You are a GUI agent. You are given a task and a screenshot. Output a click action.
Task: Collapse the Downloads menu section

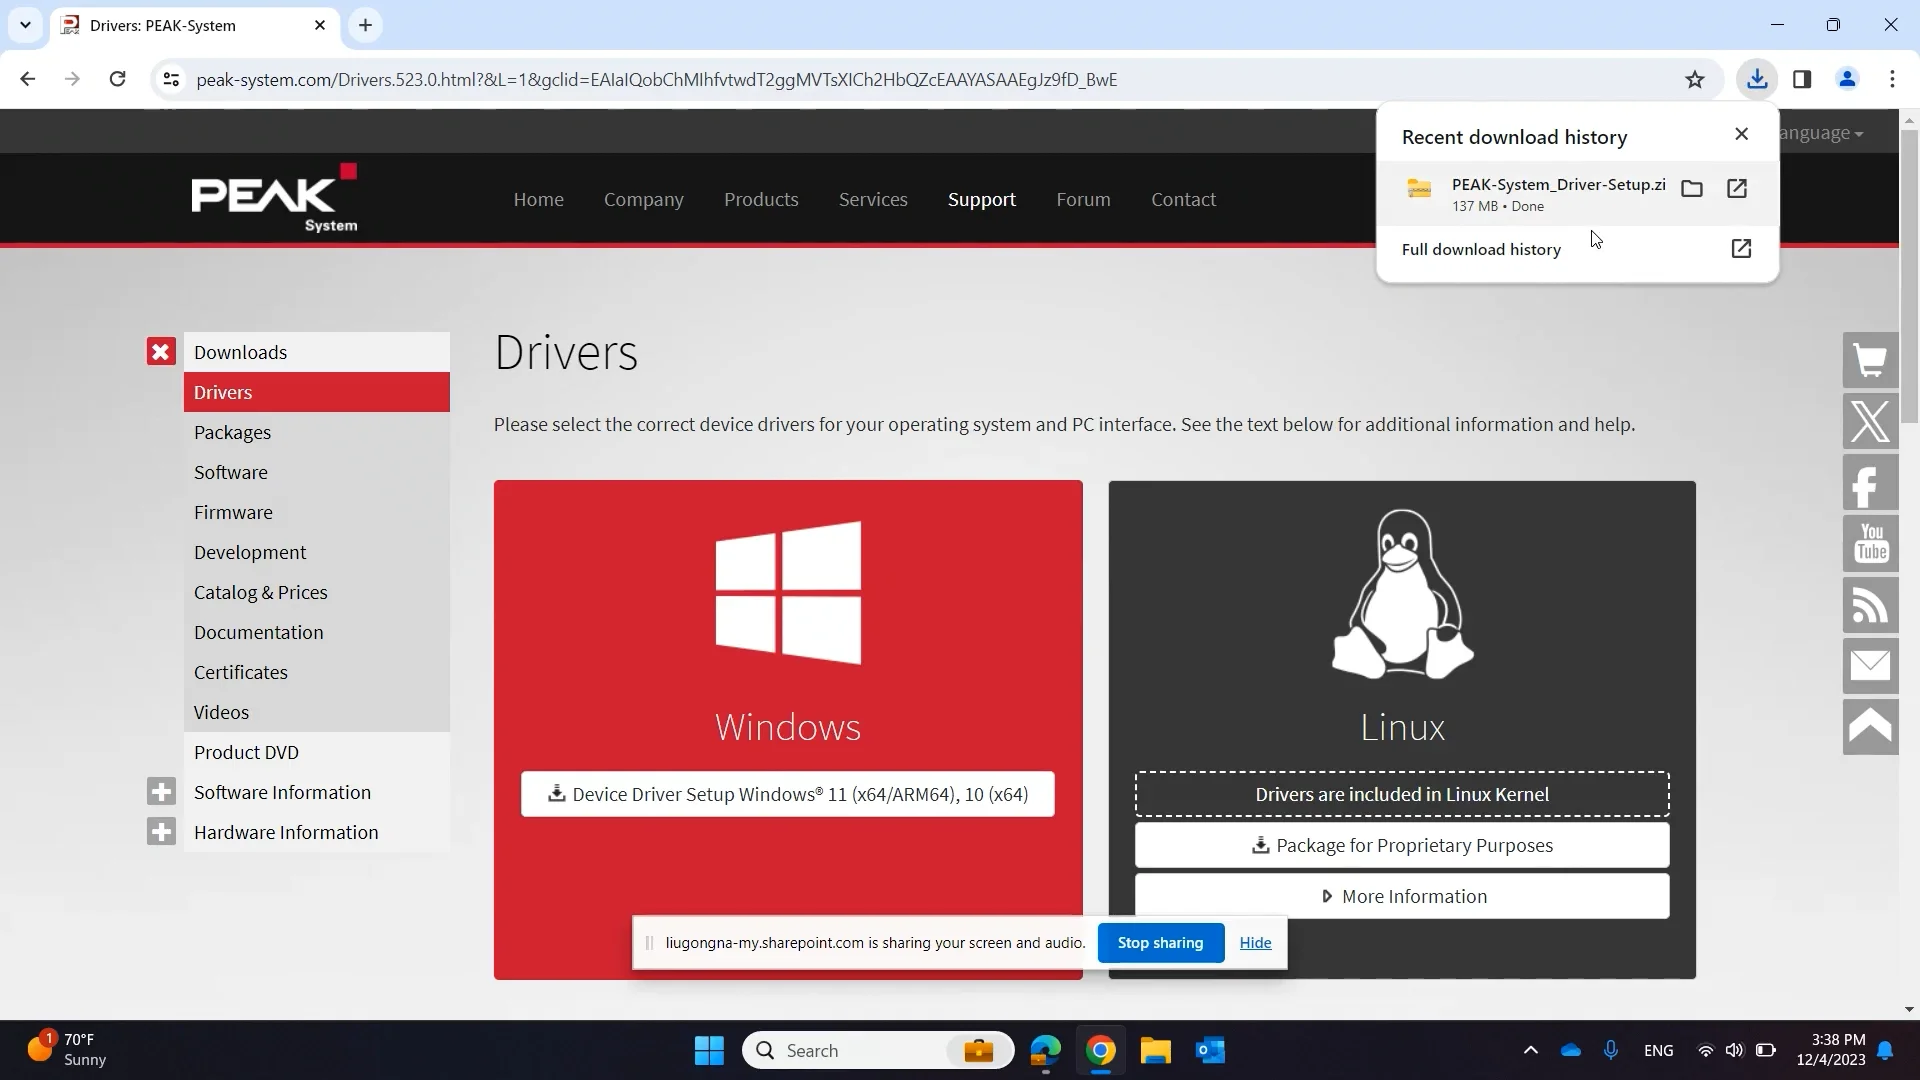161,352
